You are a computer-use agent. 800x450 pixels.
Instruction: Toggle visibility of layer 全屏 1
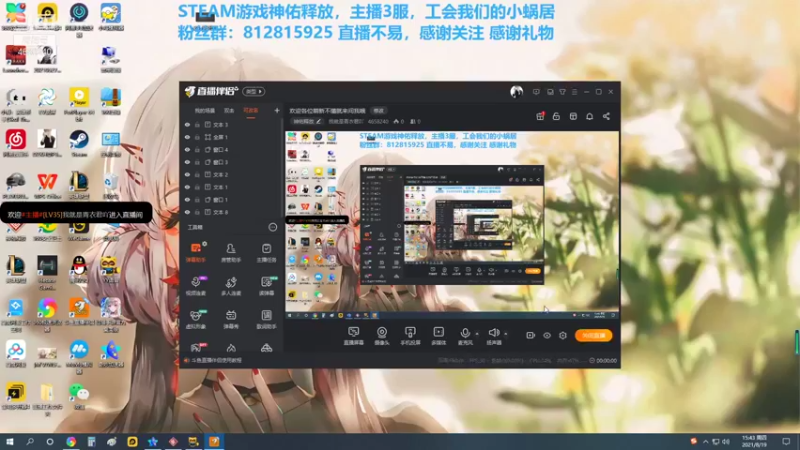point(187,137)
